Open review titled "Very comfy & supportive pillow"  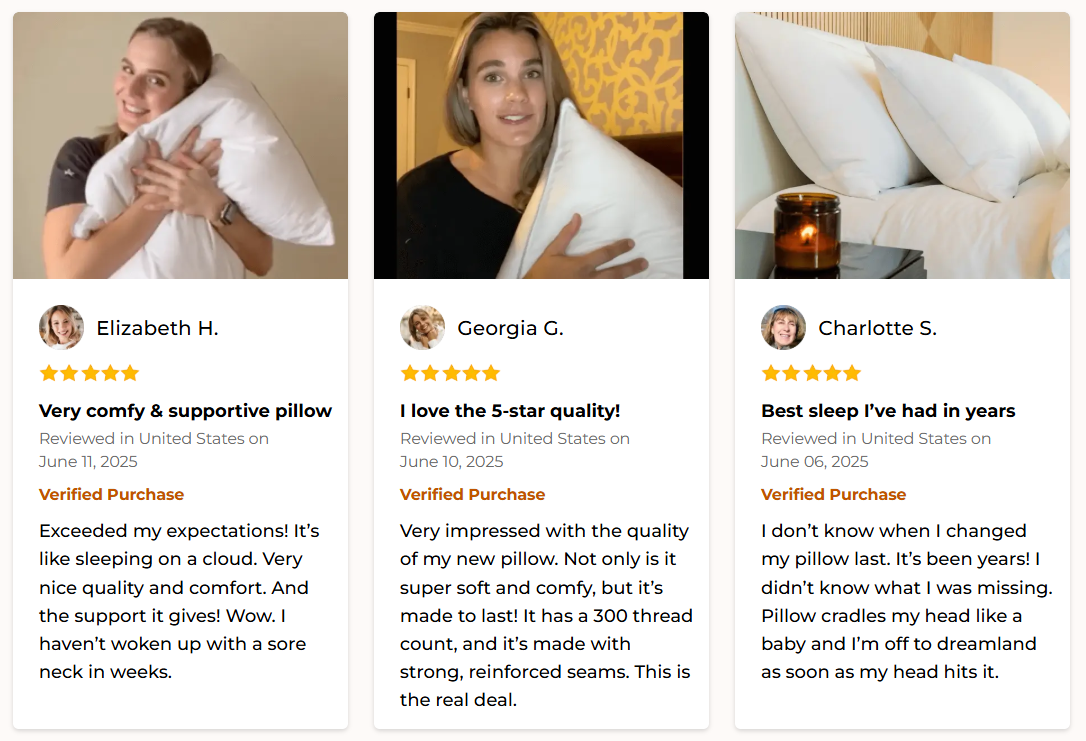(x=185, y=411)
